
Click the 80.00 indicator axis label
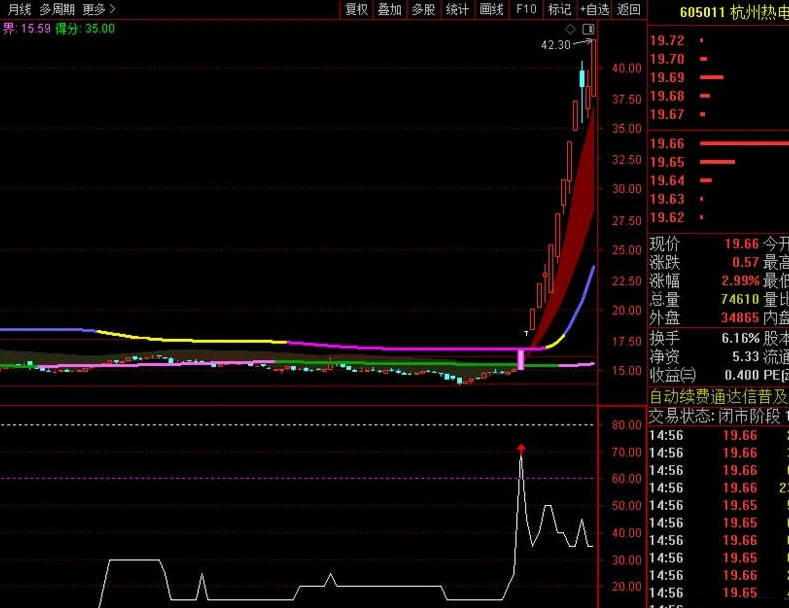point(626,425)
